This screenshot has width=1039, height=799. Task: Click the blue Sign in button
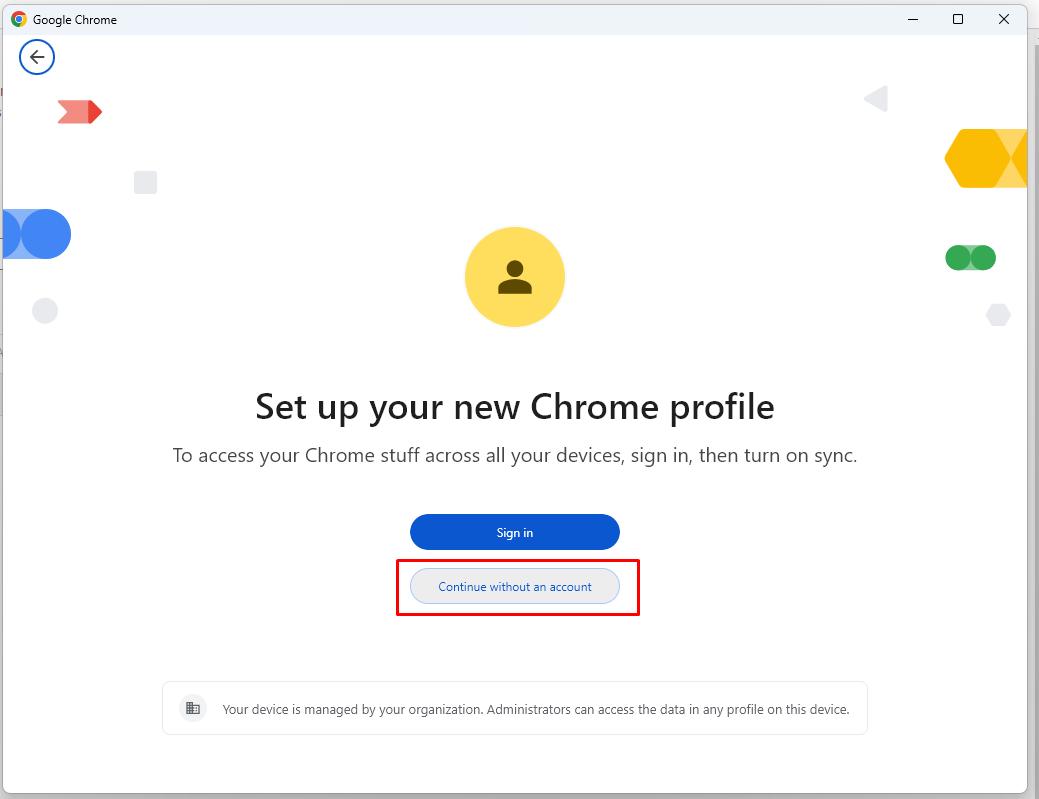tap(514, 532)
